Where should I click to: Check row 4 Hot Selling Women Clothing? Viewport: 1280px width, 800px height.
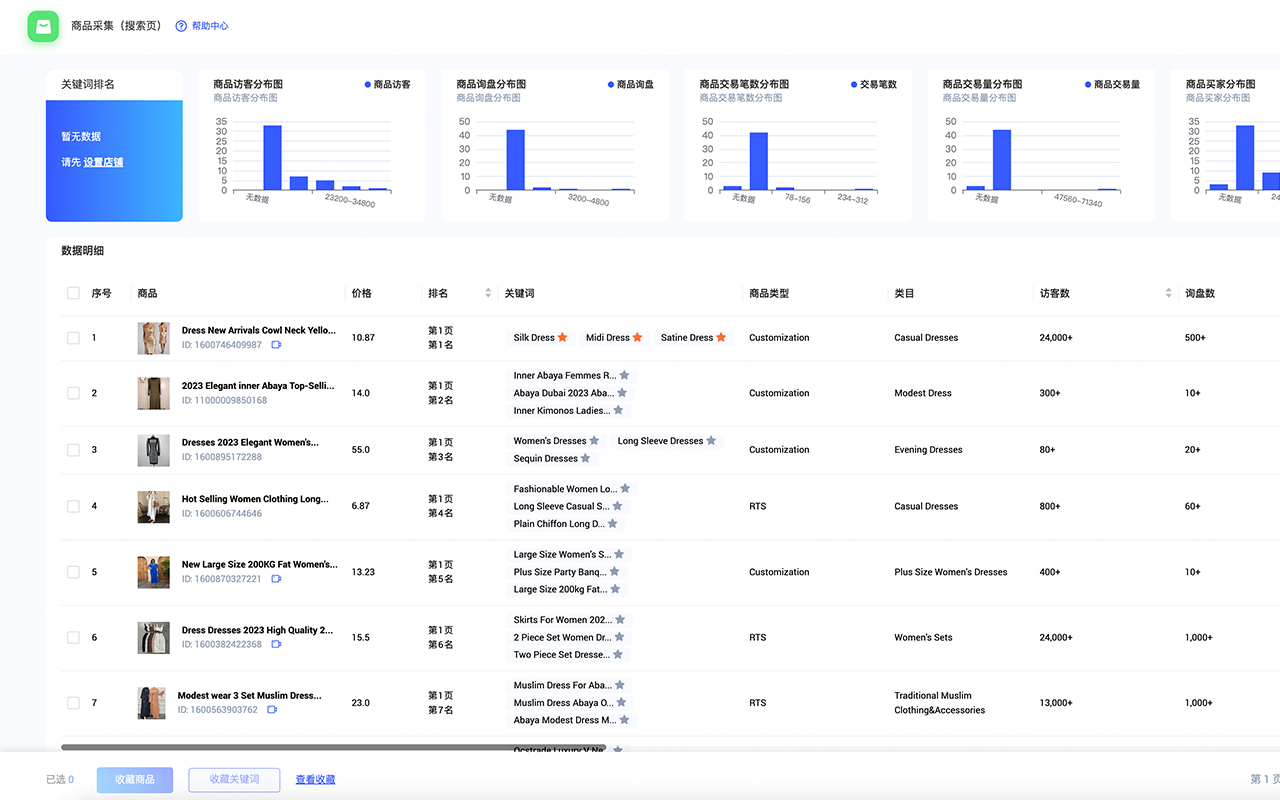tap(73, 506)
